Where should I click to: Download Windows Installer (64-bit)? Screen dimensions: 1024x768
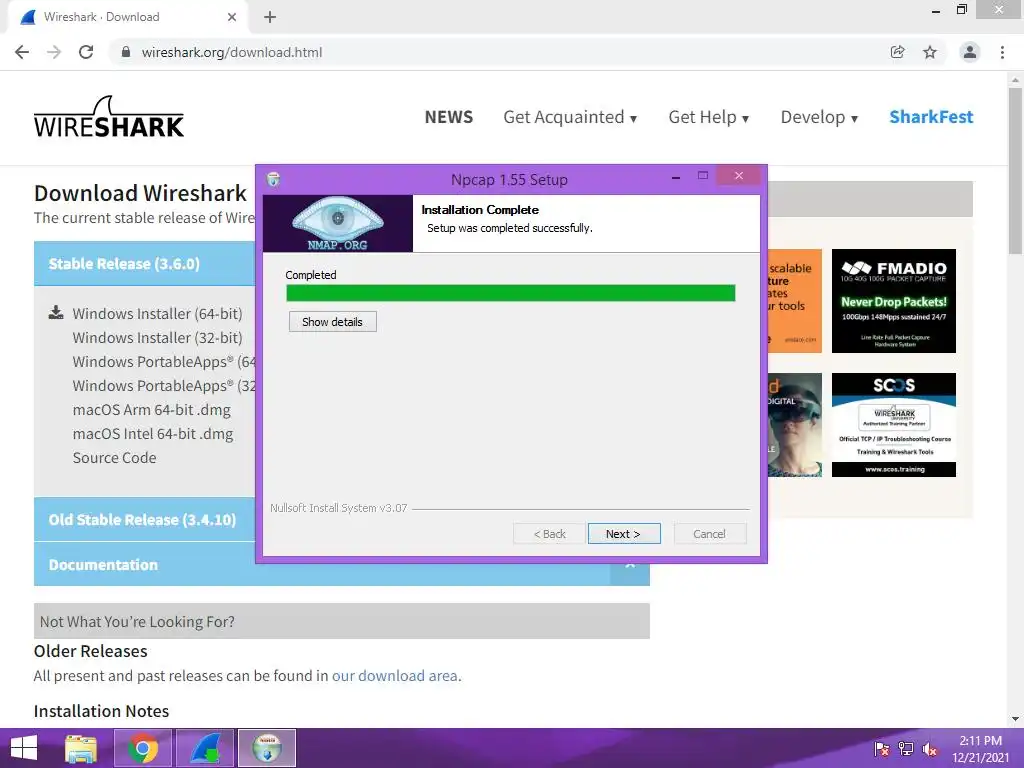click(x=157, y=313)
